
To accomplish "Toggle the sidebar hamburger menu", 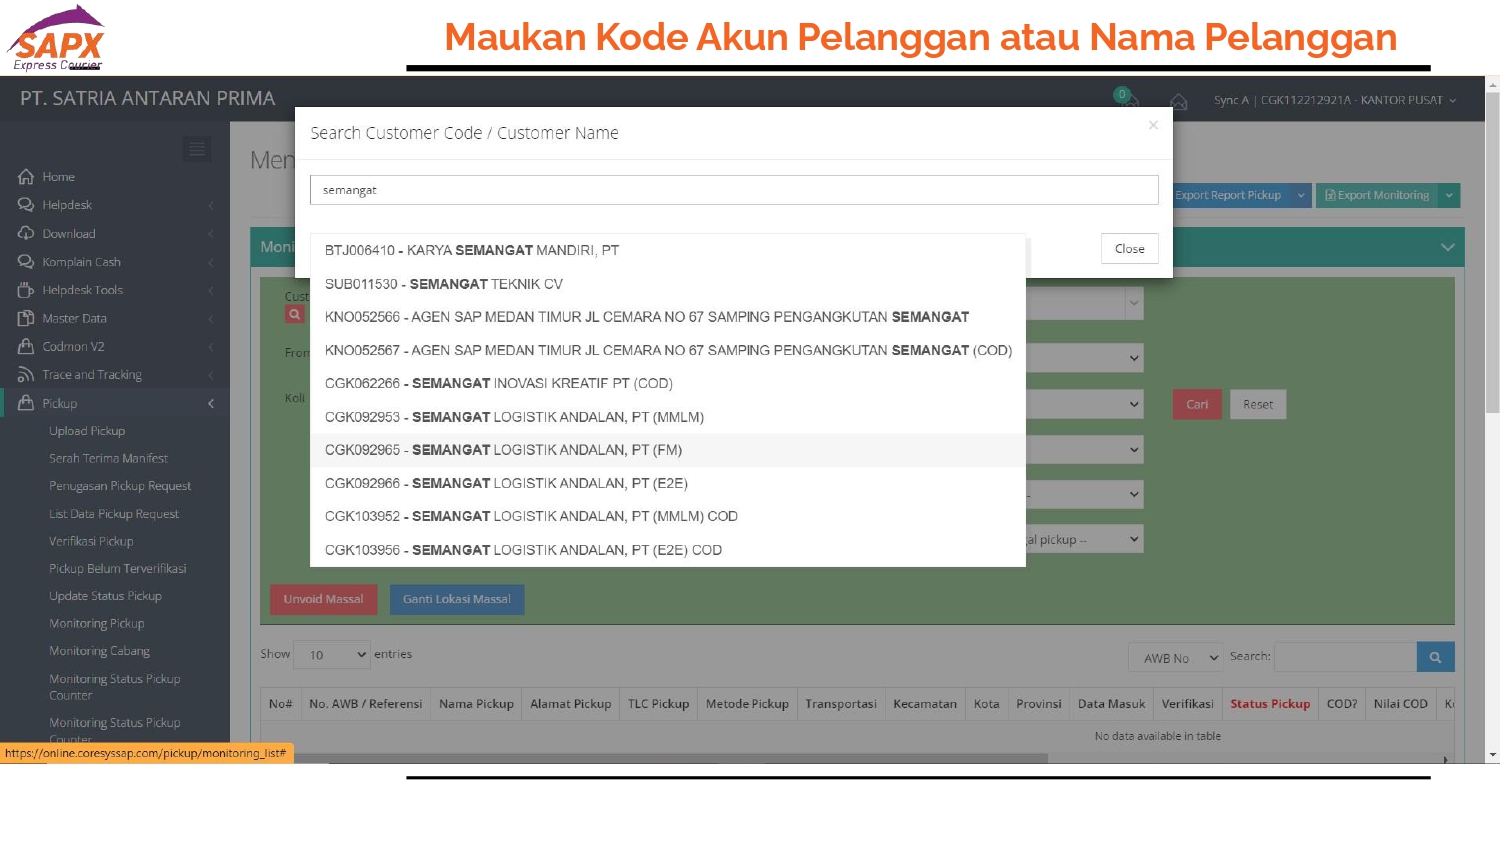I will pos(197,149).
